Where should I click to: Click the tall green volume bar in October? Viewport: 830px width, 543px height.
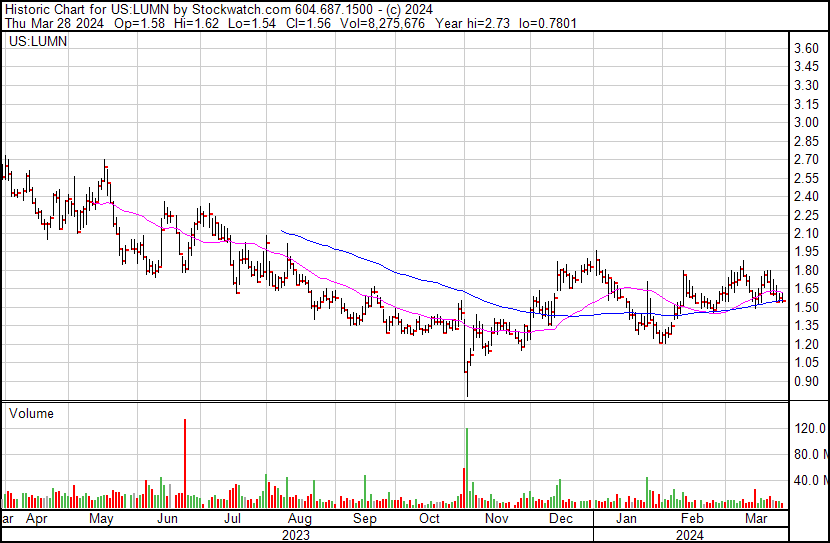click(467, 467)
